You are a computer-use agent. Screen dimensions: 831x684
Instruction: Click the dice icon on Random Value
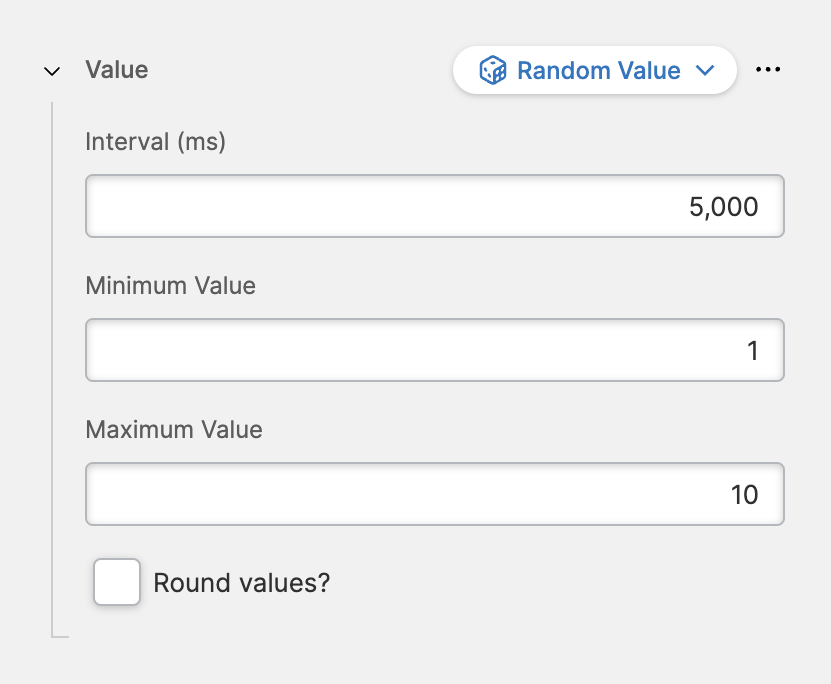(x=492, y=71)
